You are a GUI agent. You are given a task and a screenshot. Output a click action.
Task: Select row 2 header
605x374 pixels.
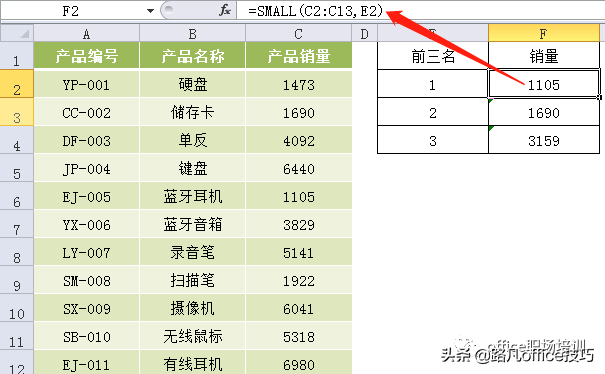[17, 84]
